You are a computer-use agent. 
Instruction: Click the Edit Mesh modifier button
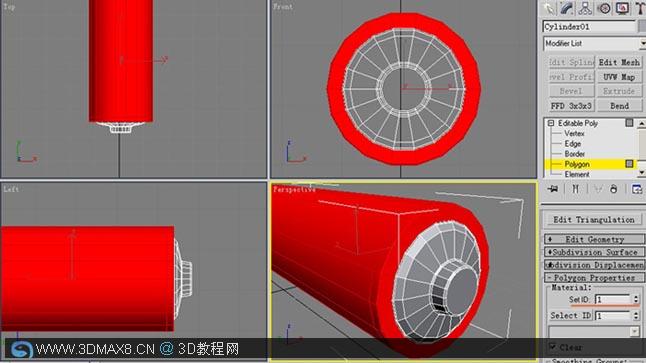[619, 62]
